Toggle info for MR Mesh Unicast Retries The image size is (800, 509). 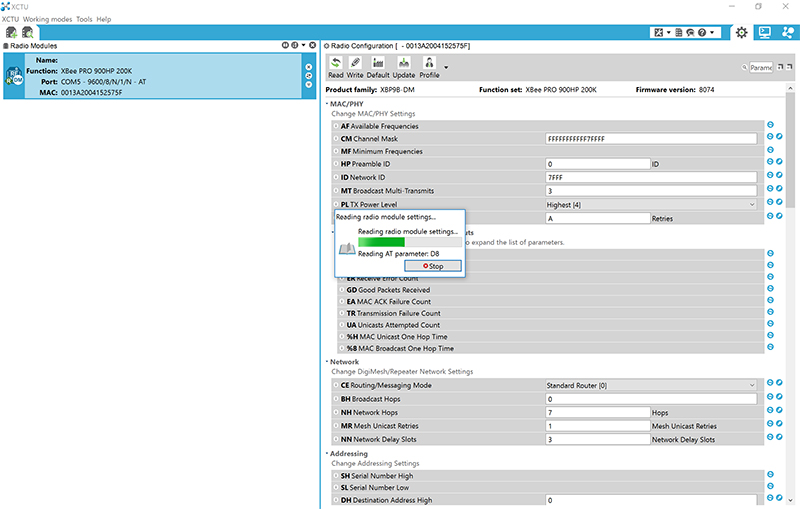coord(336,426)
